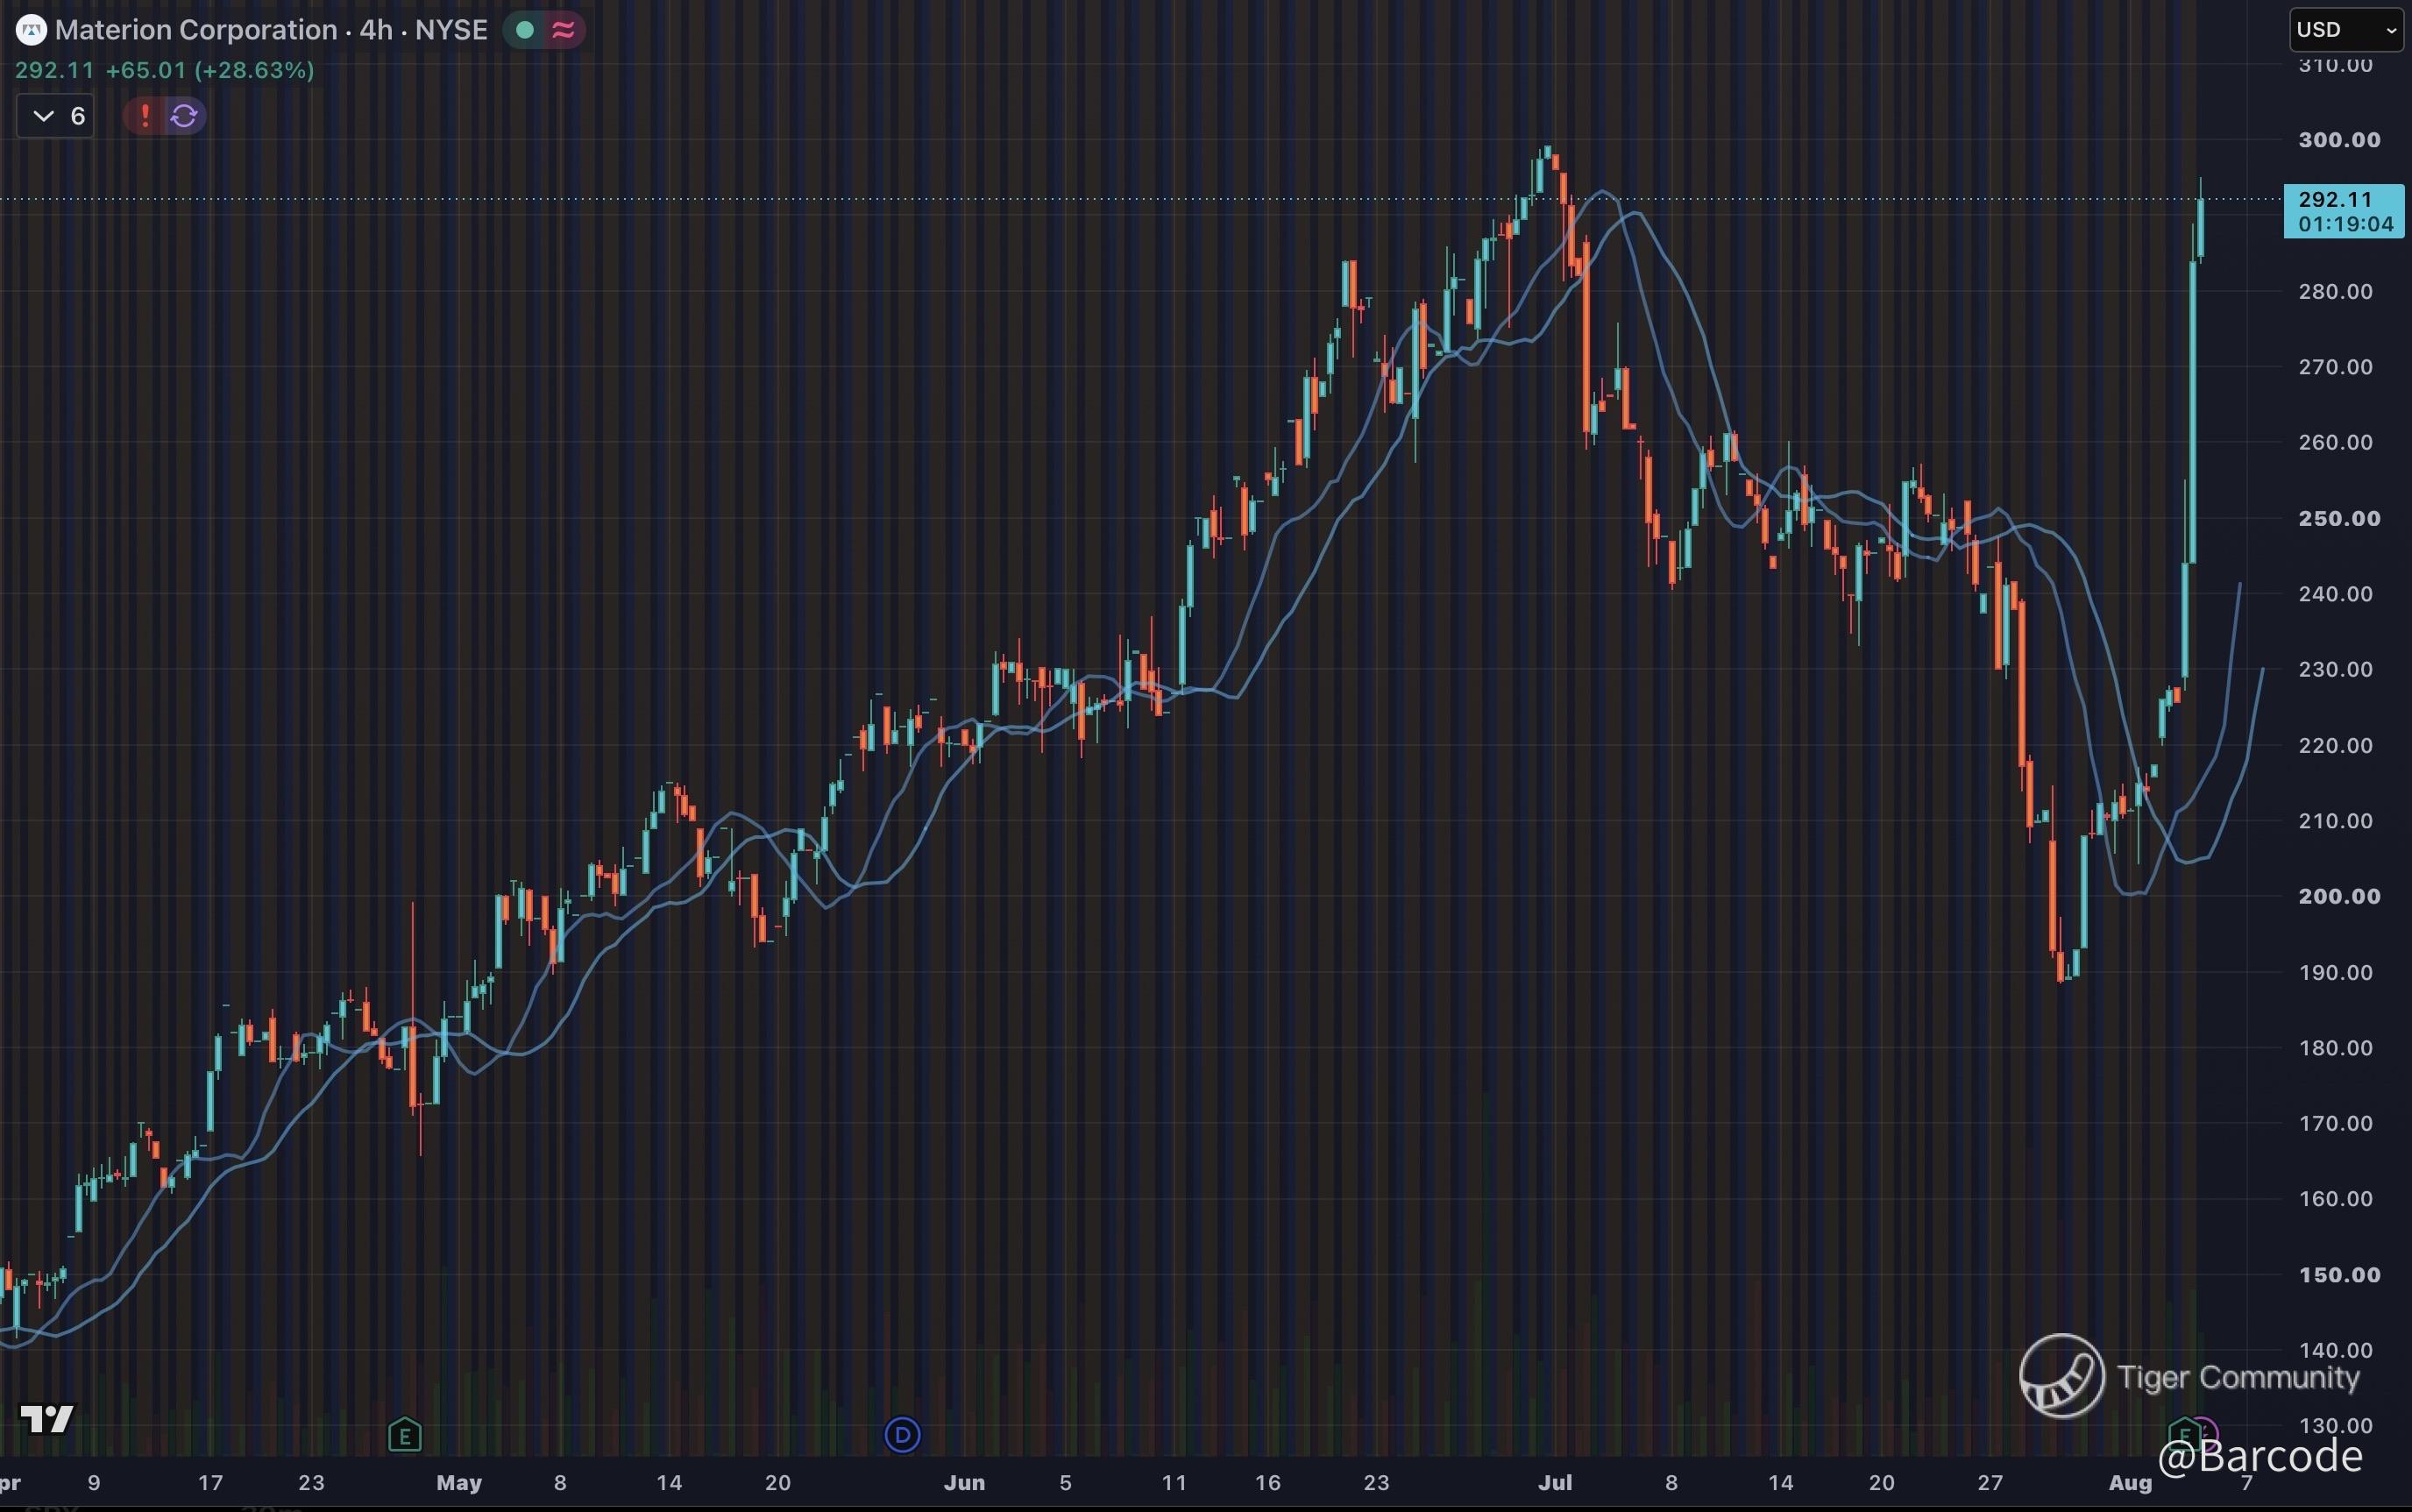Click the 170.00 price axis label
Viewport: 2412px width, 1512px height.
(2336, 1123)
